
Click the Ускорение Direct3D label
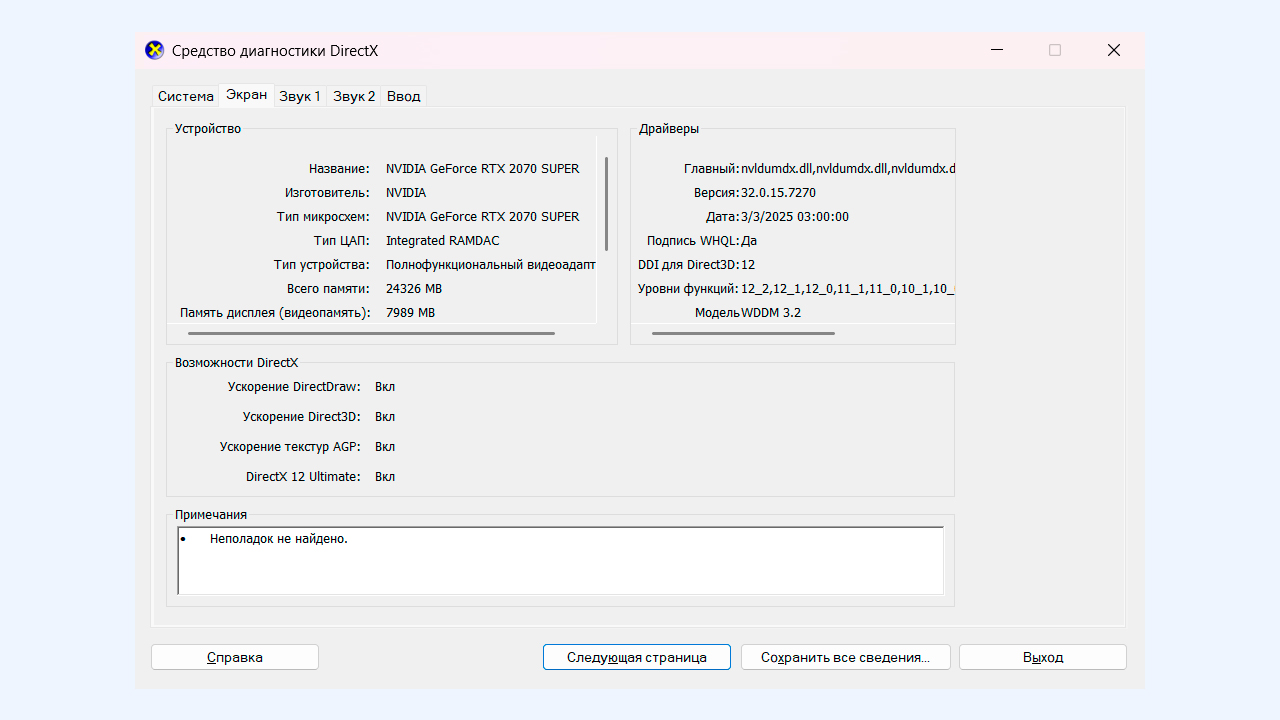pyautogui.click(x=301, y=417)
